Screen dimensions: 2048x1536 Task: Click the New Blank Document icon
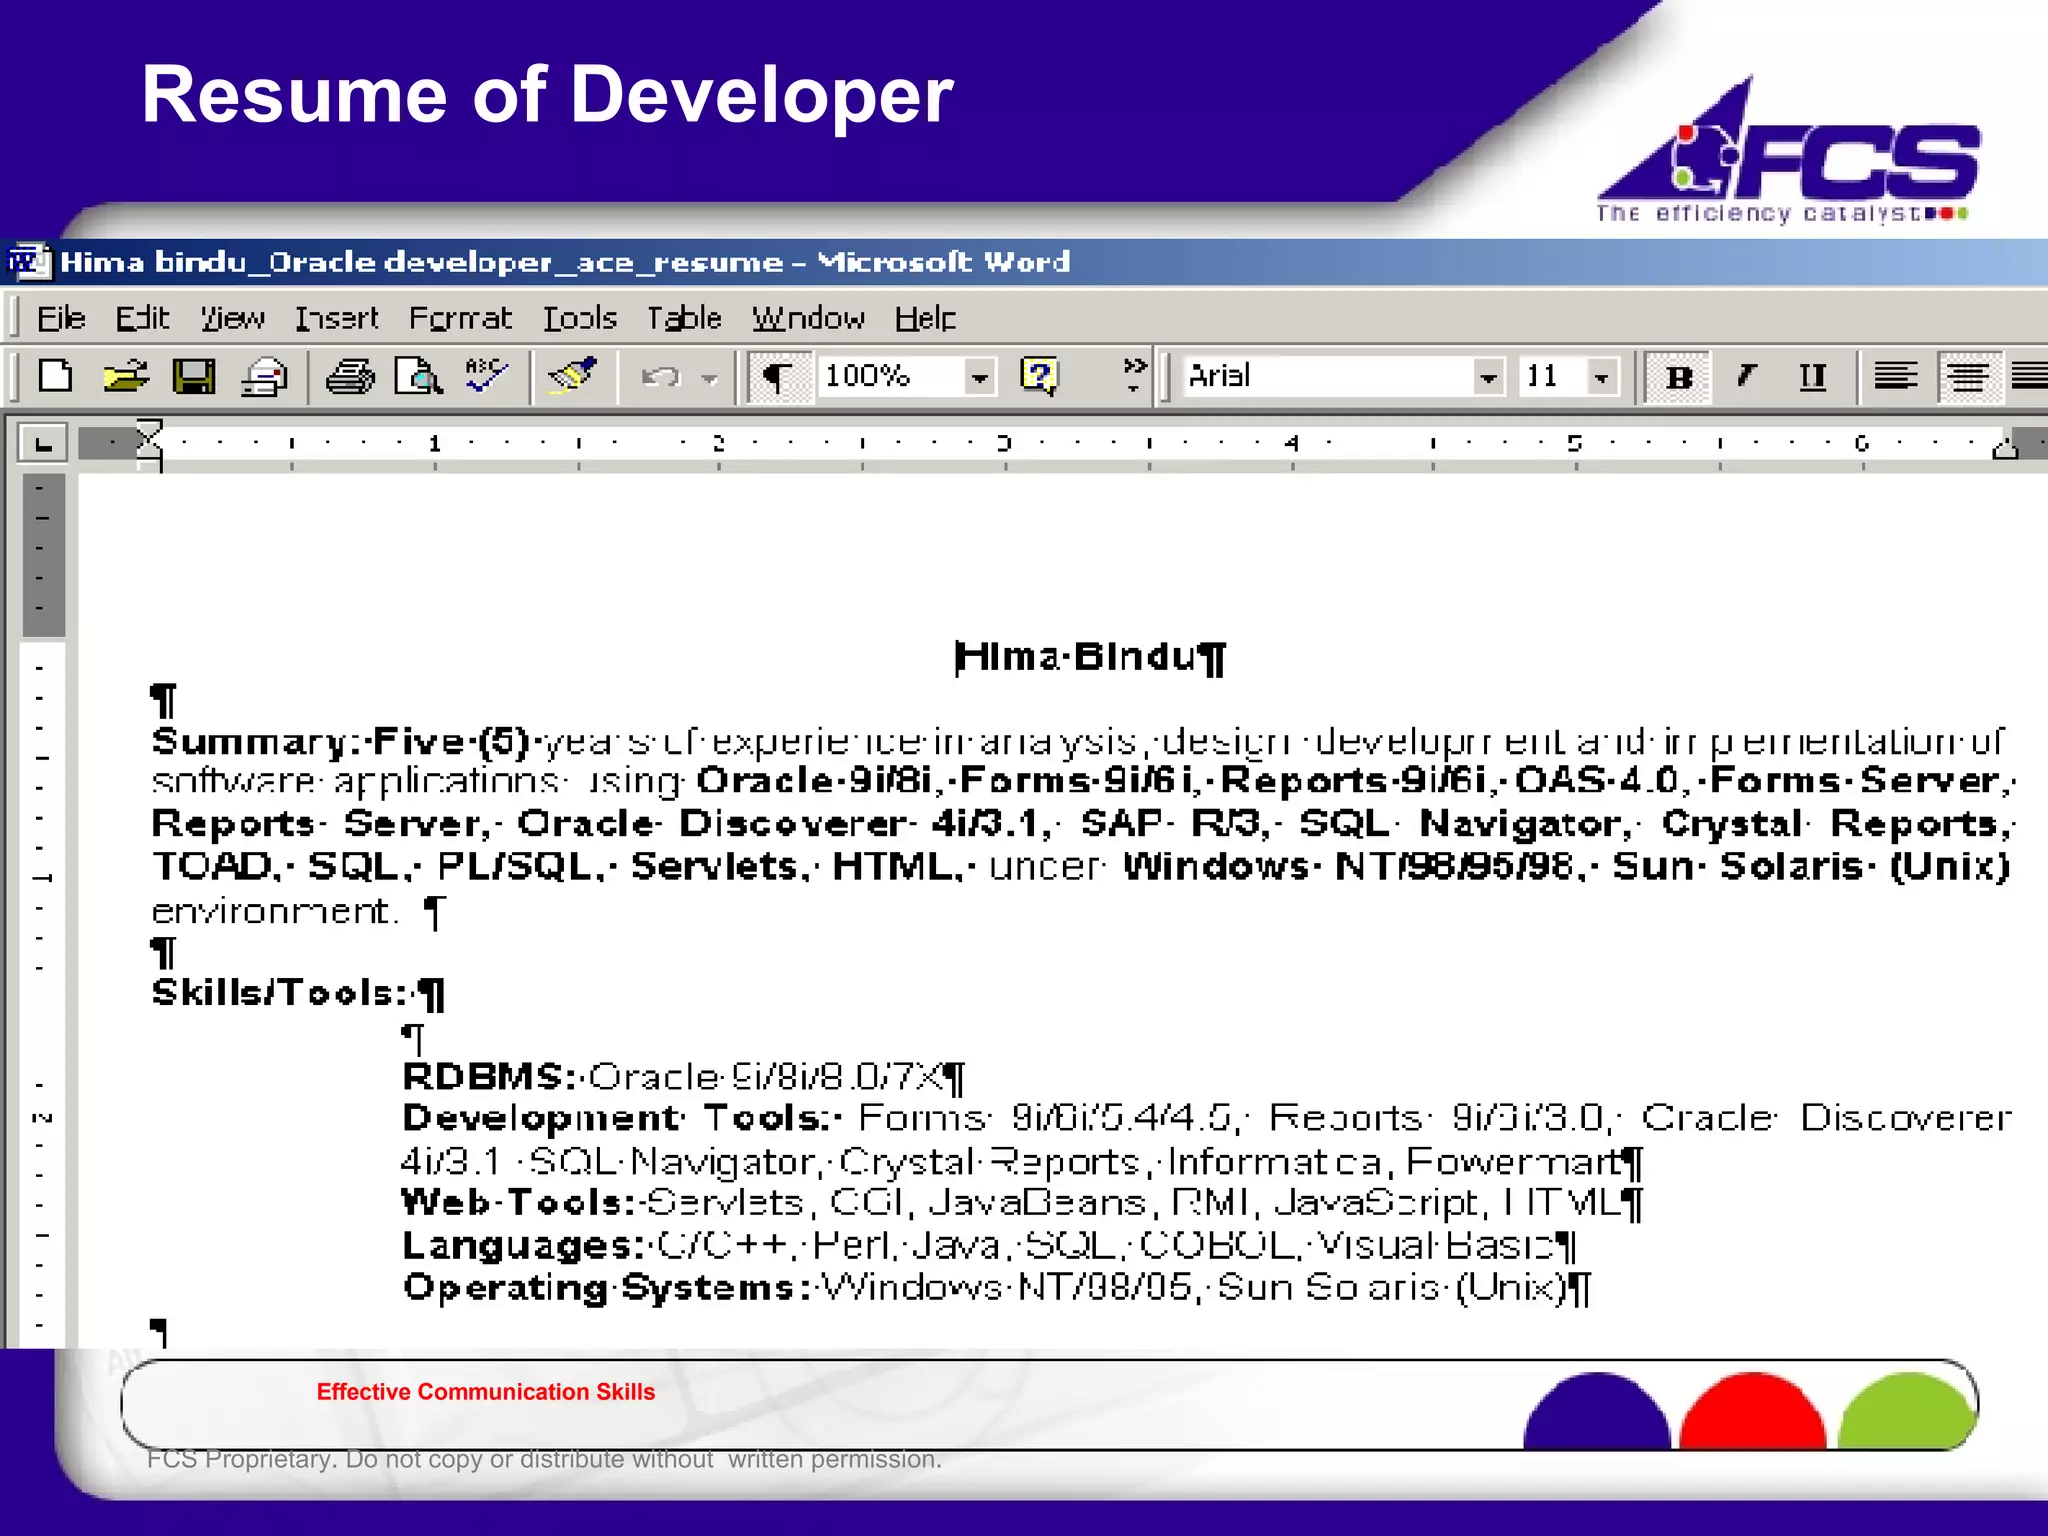coord(55,377)
